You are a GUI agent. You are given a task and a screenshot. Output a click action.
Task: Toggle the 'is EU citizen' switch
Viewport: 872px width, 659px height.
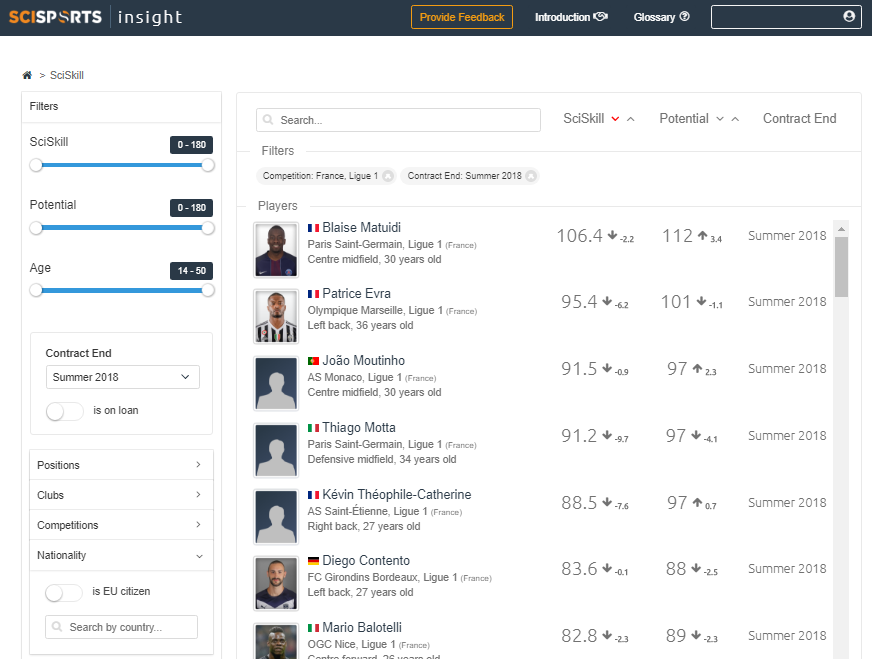click(64, 592)
